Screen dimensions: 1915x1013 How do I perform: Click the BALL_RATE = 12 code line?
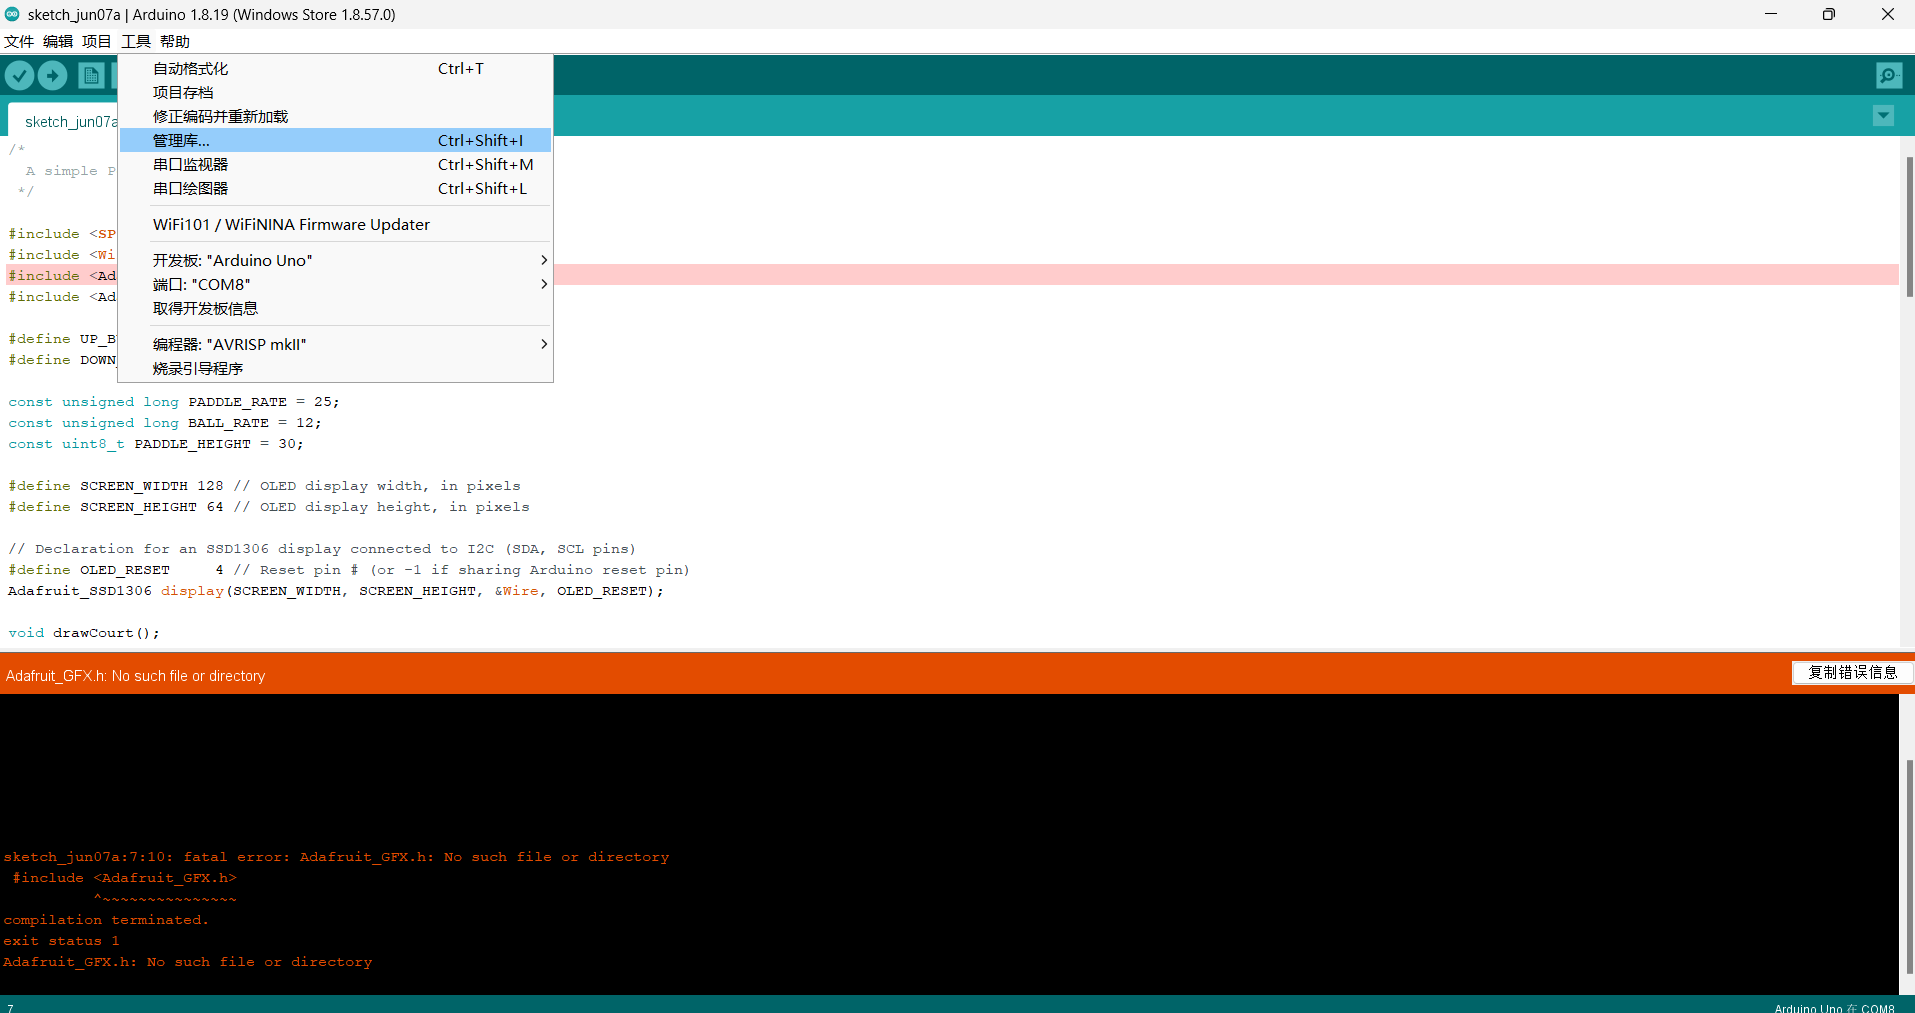coord(165,423)
